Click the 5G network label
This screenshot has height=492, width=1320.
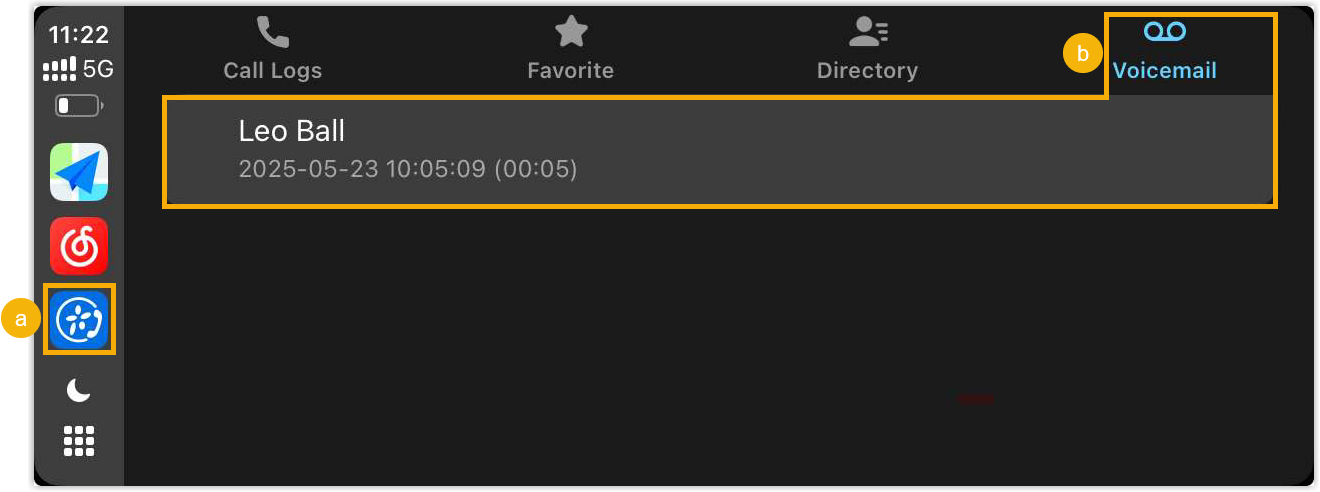pos(98,70)
